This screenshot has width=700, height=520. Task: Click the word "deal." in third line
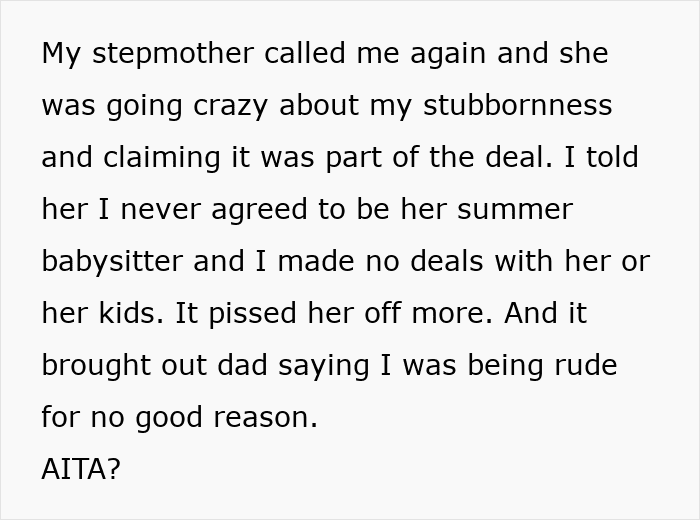point(519,157)
